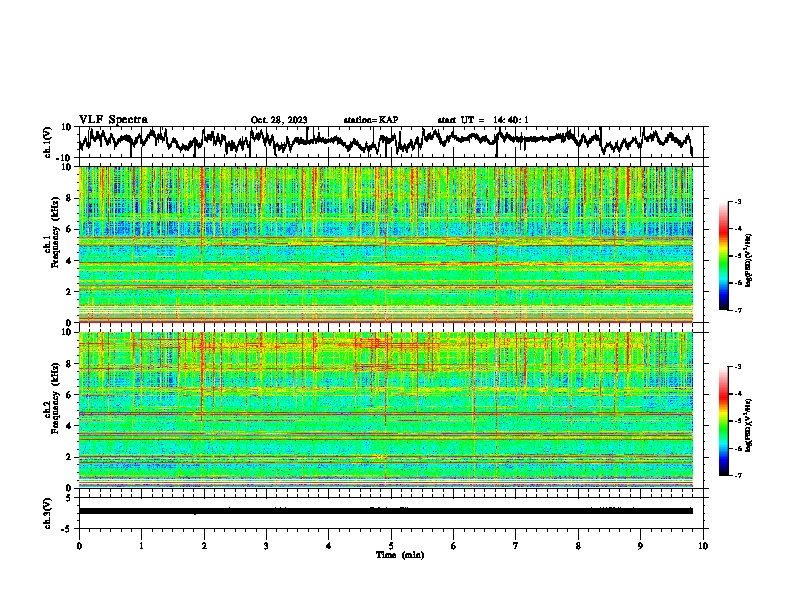This screenshot has height=612, width=792.
Task: Click the time axis tick label "2"
Action: (204, 546)
